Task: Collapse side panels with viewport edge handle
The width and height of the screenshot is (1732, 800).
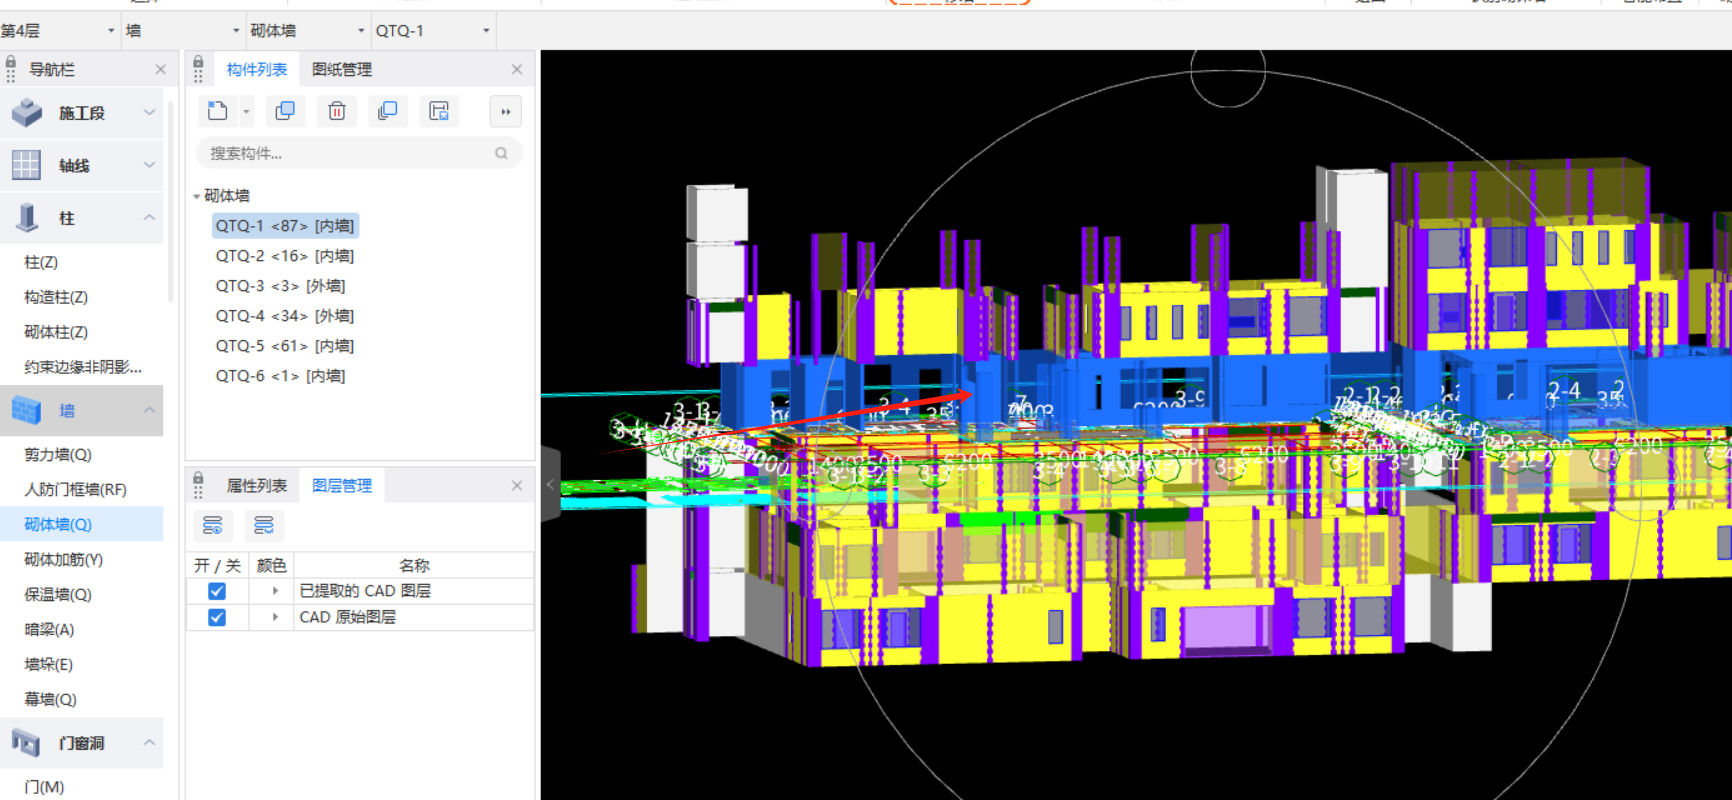Action: coord(550,484)
